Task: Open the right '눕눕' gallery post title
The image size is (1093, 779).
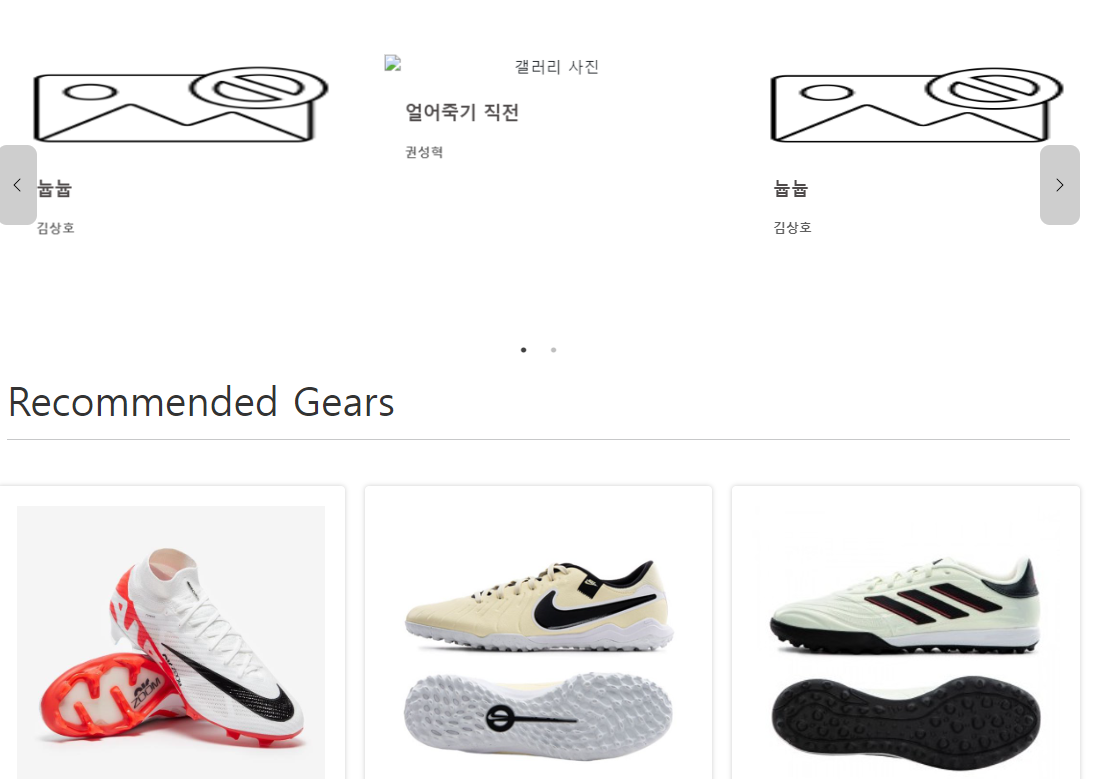Action: point(790,188)
